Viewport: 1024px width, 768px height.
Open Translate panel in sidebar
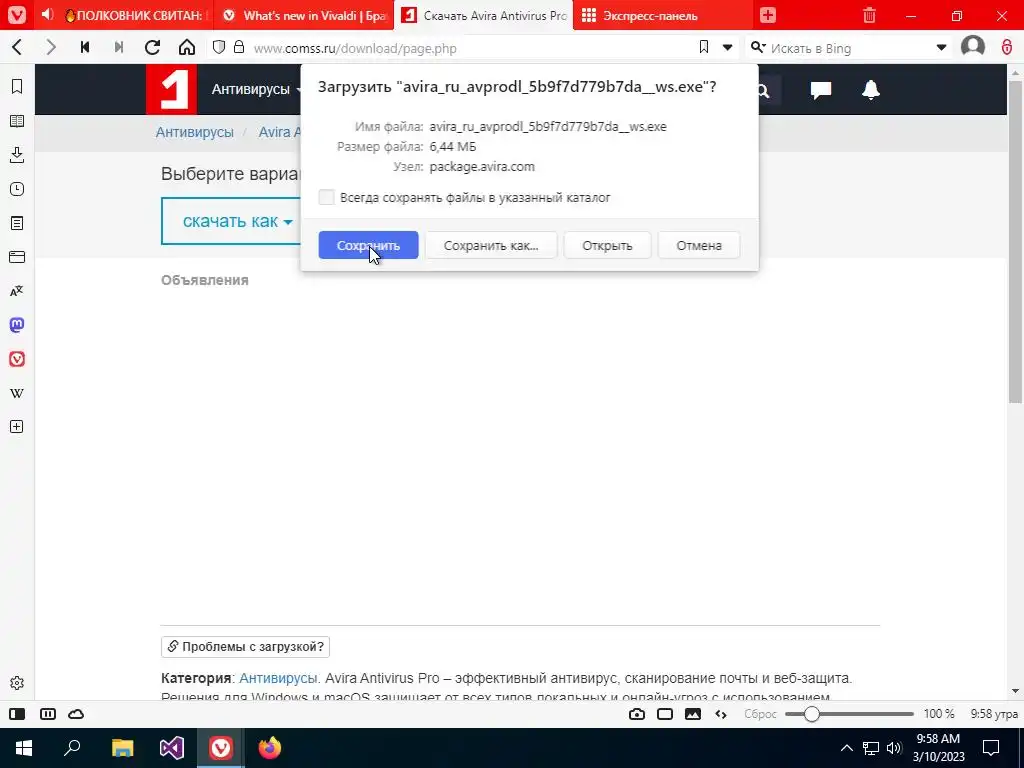pos(17,291)
